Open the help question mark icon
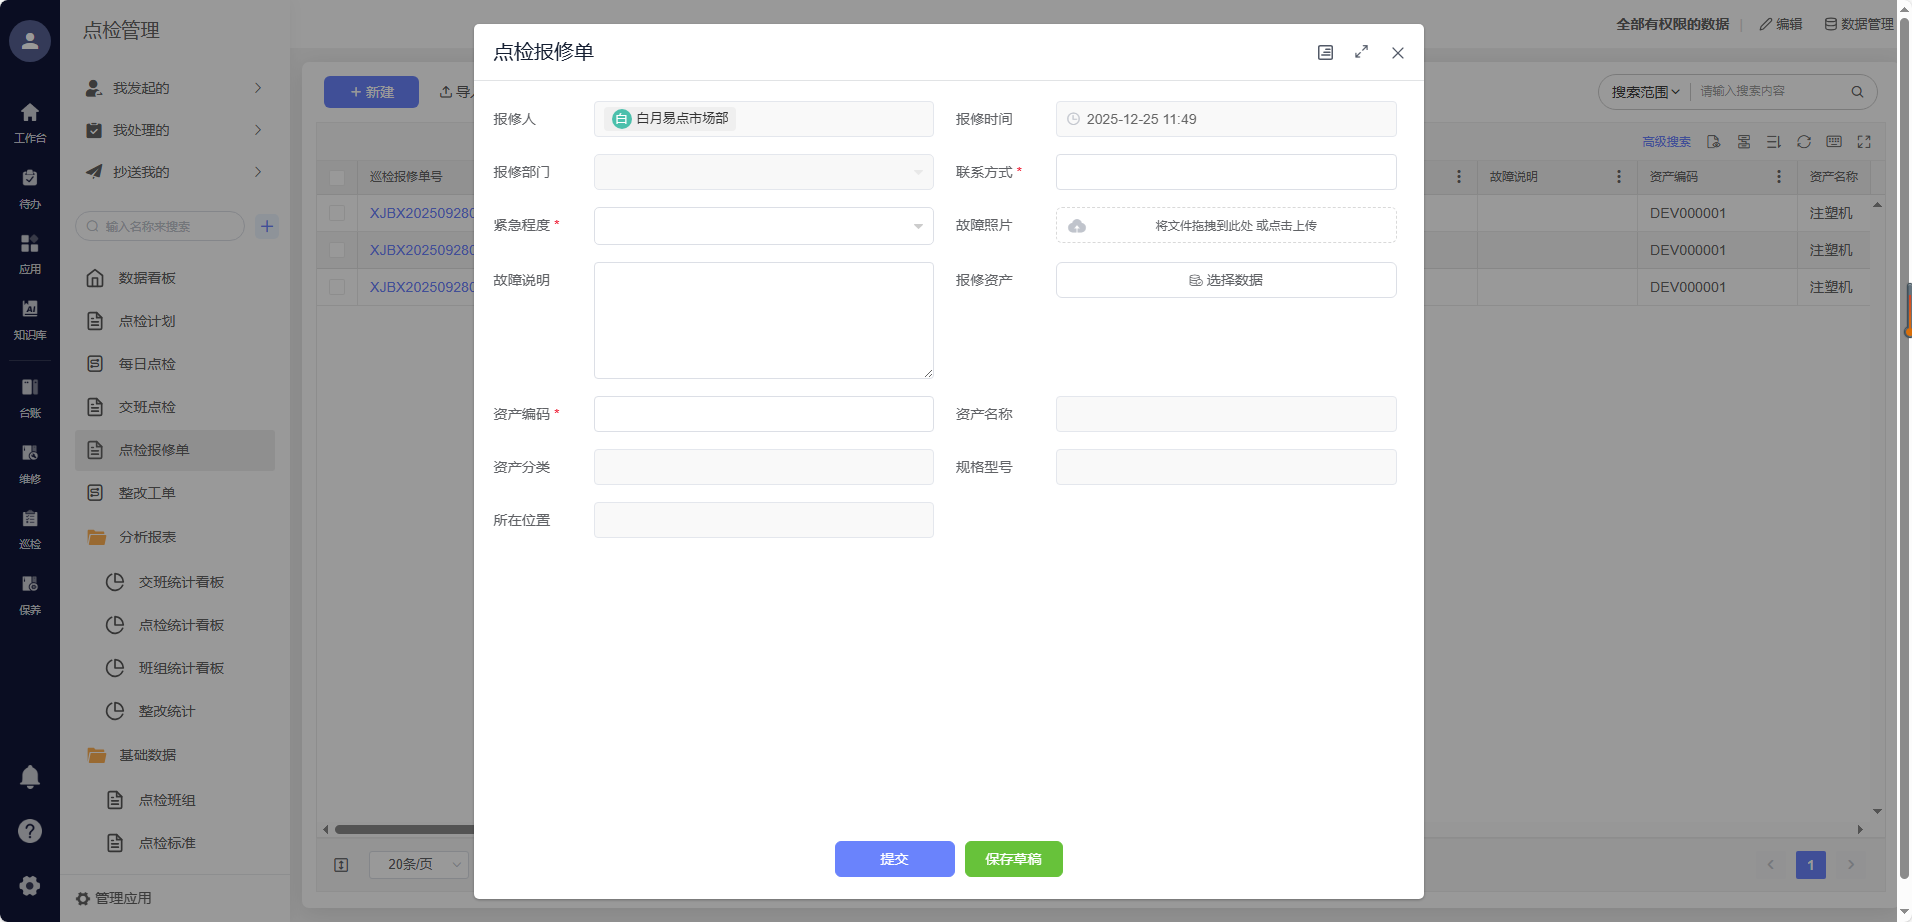1912x922 pixels. pyautogui.click(x=30, y=831)
